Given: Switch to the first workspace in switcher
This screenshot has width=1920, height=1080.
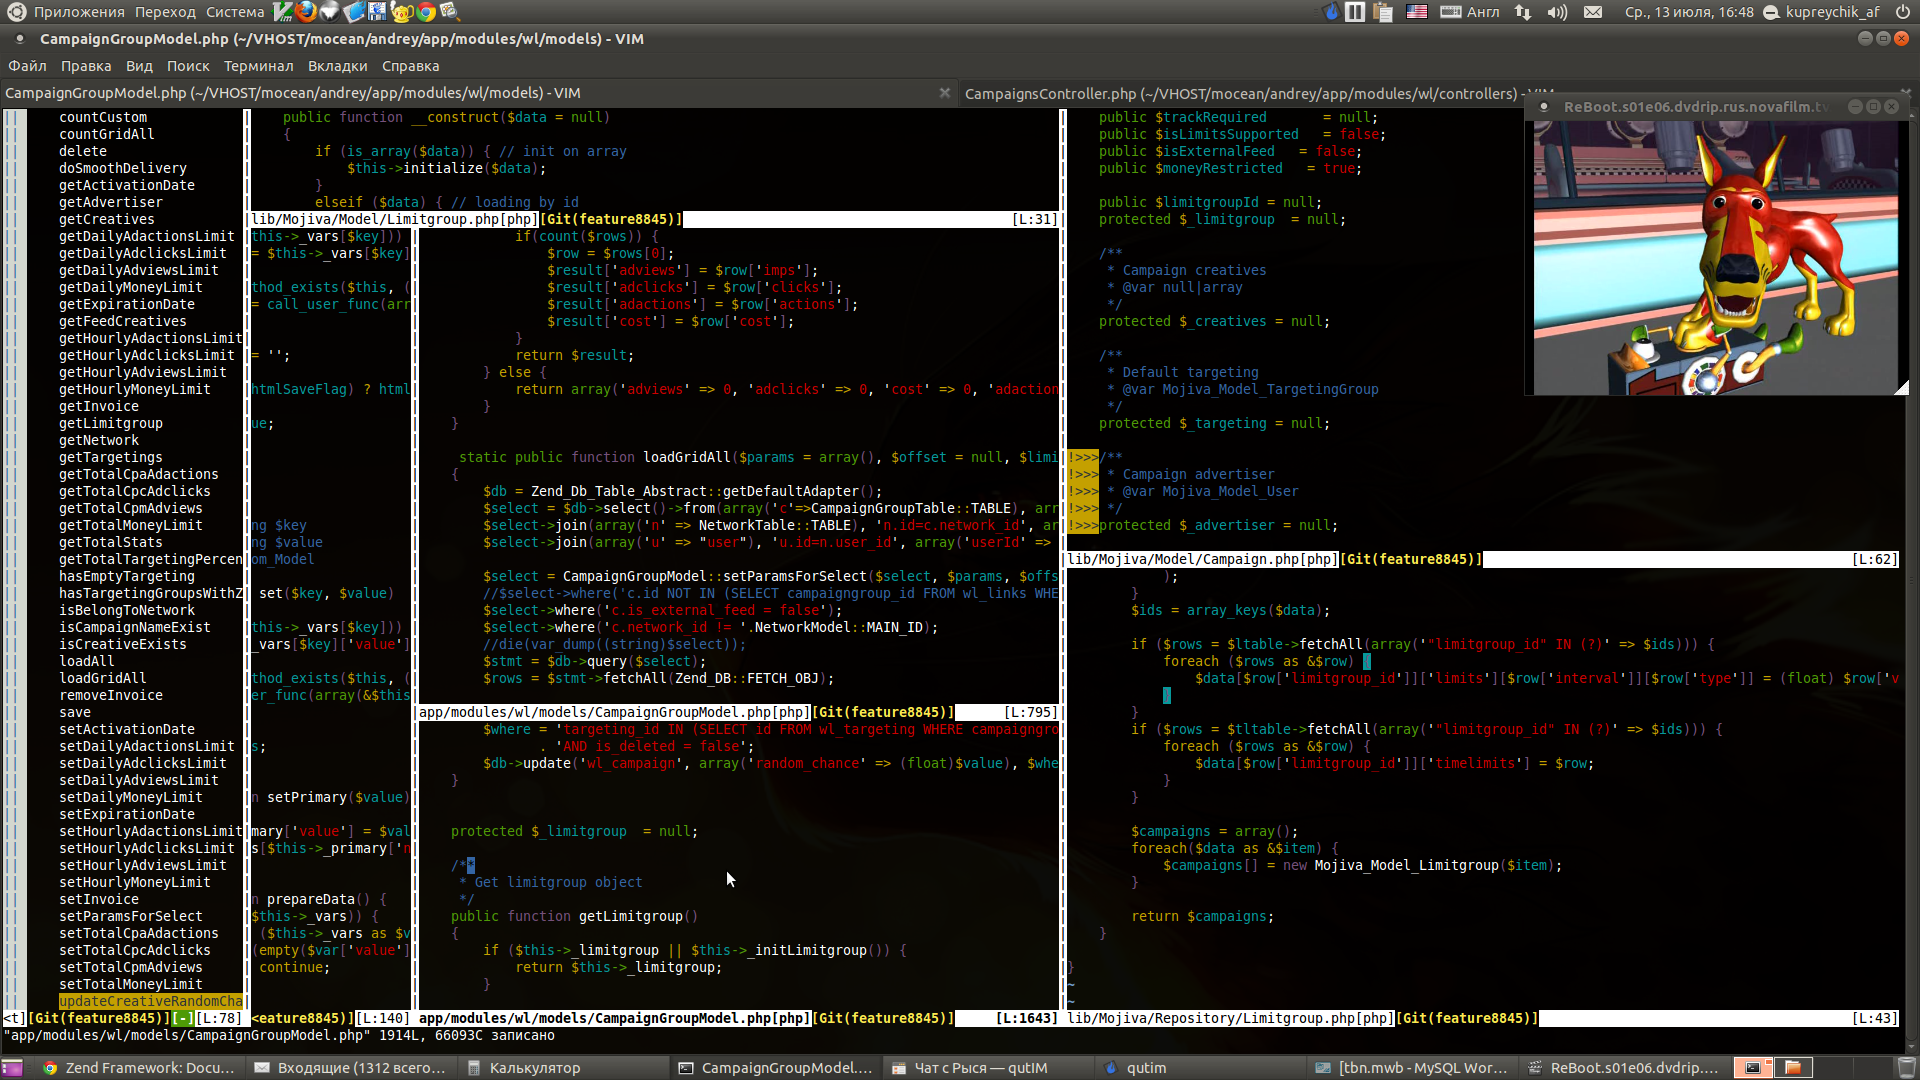Looking at the screenshot, I should pyautogui.click(x=1753, y=1068).
